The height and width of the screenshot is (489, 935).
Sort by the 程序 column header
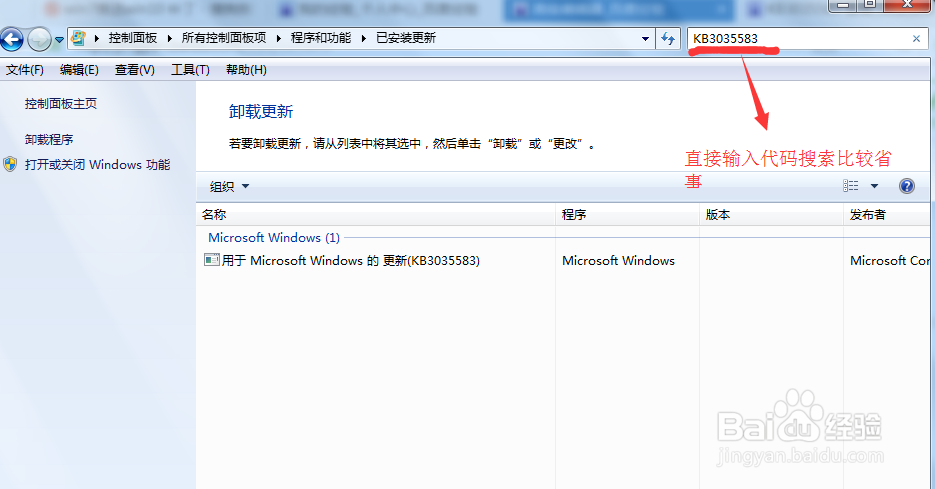coord(627,215)
